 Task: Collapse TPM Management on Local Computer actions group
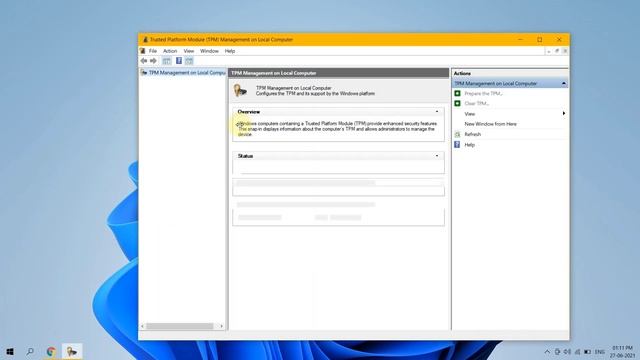[564, 83]
